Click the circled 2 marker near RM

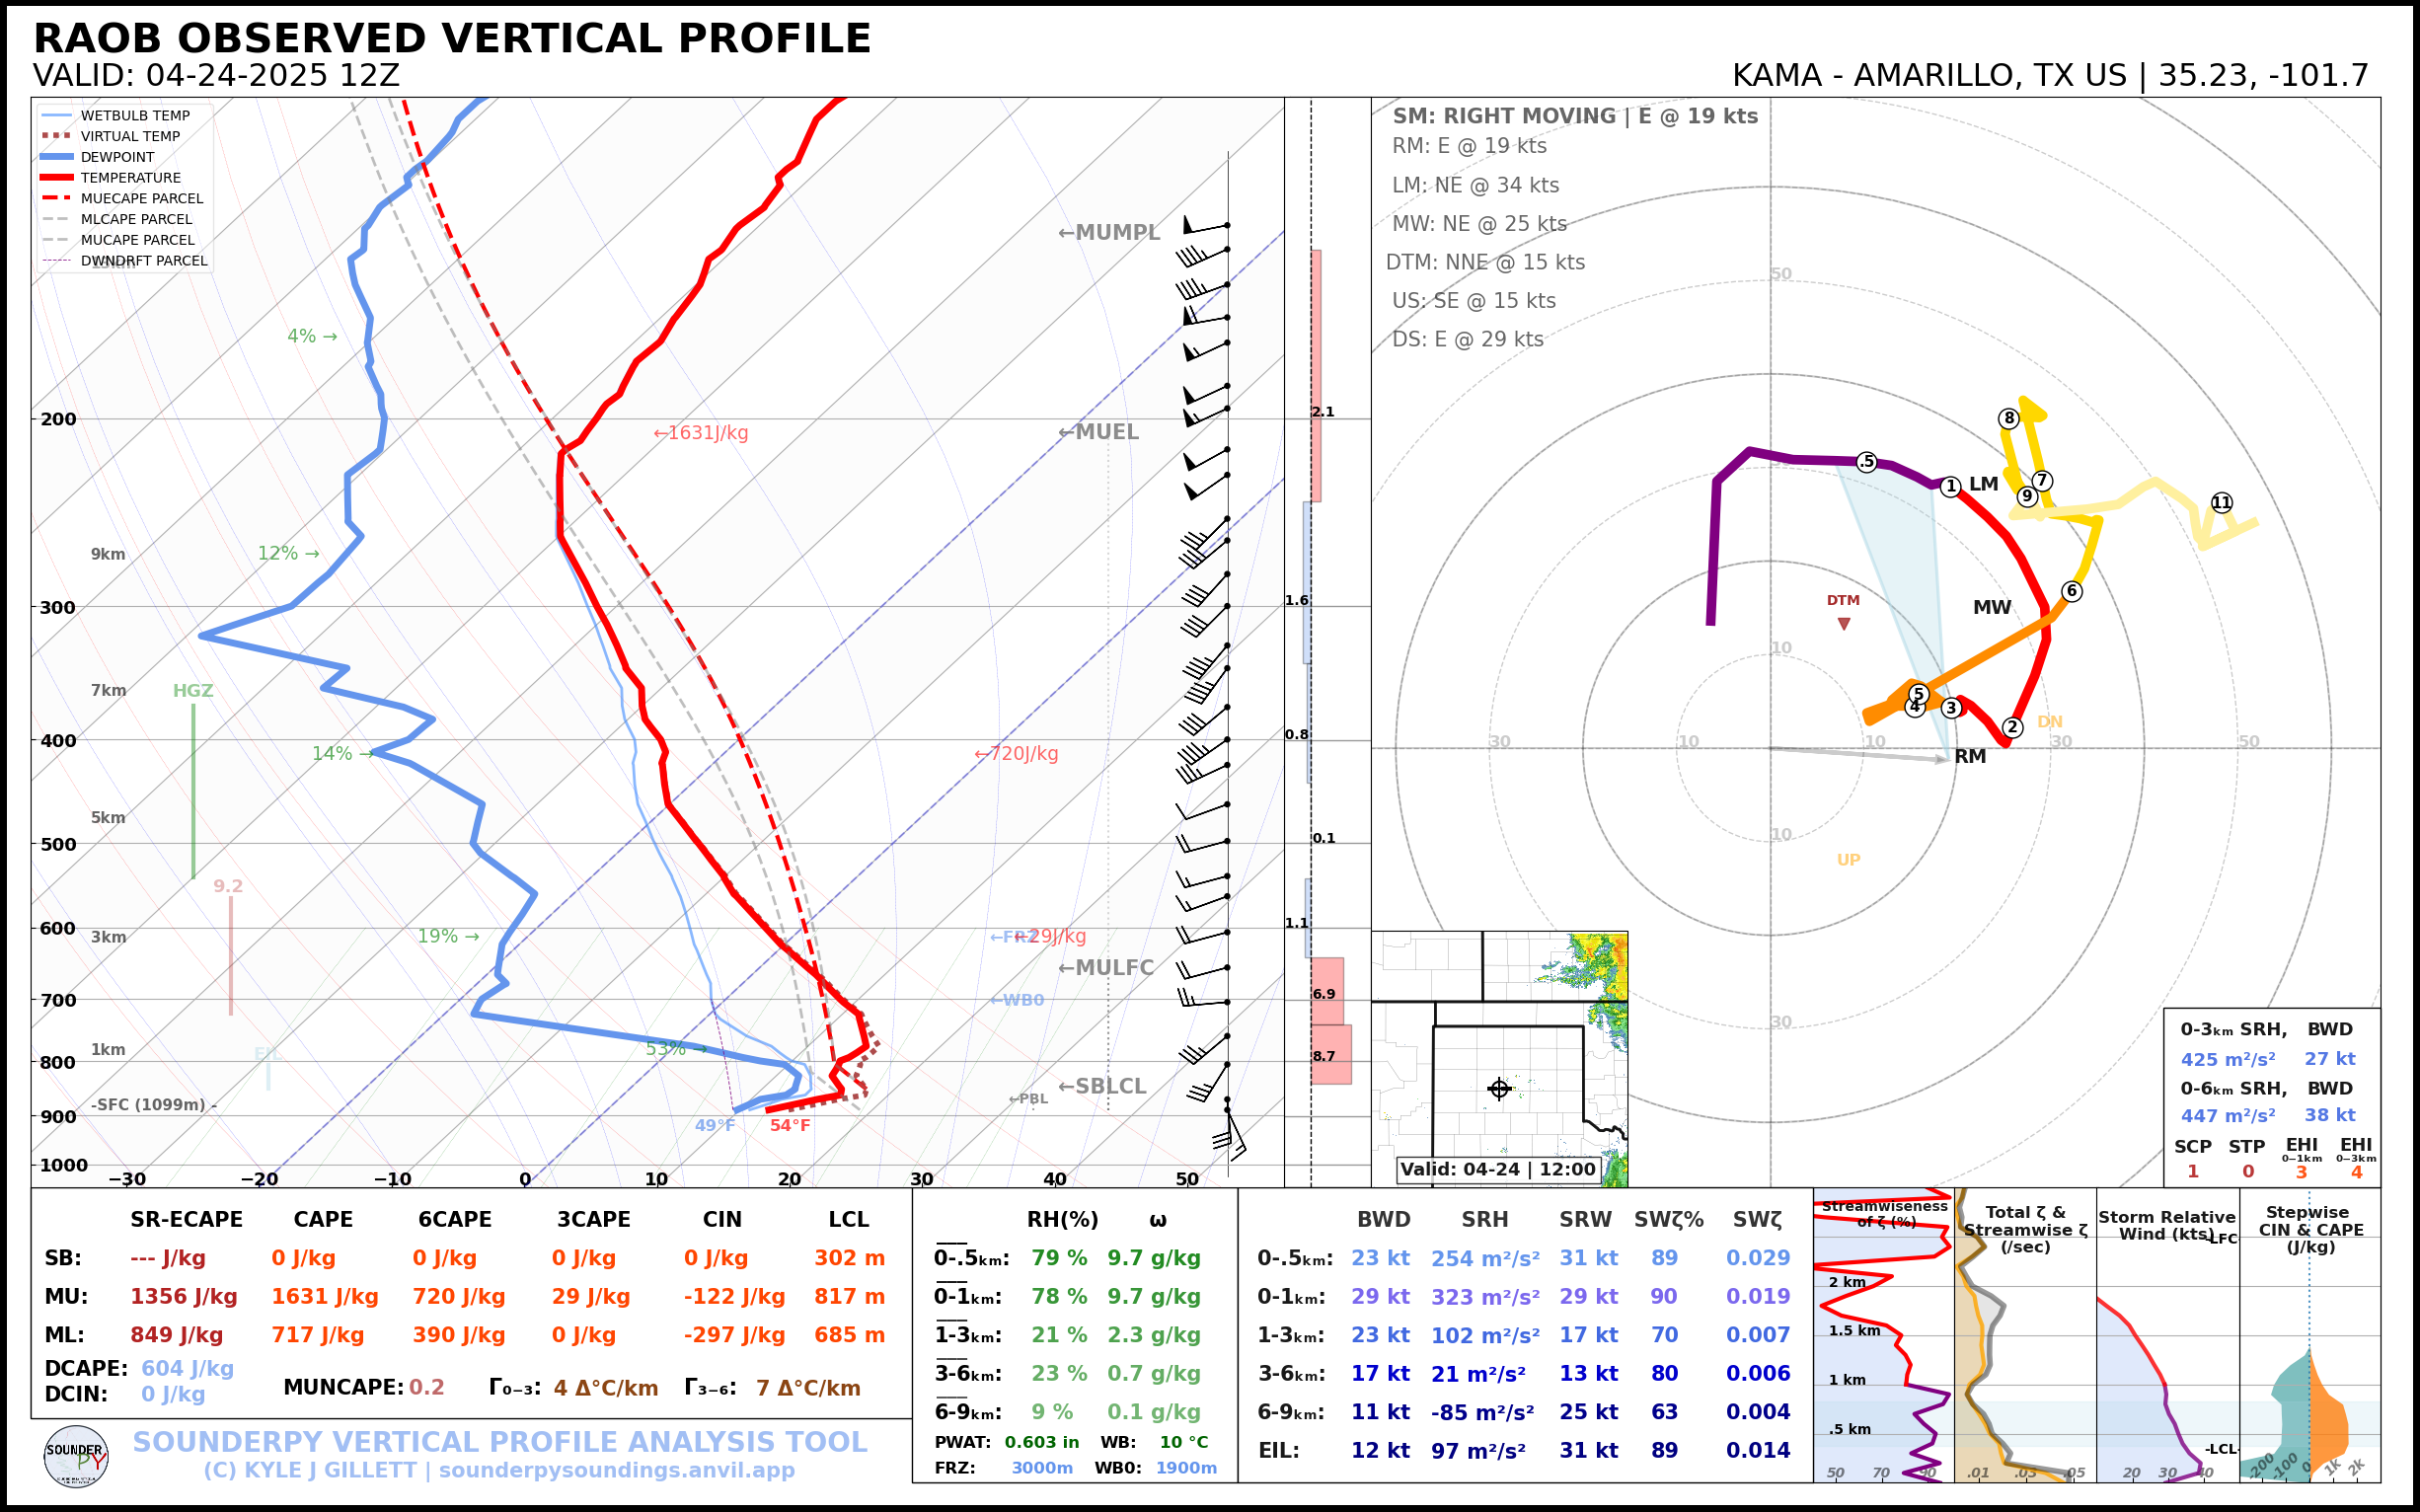[2012, 727]
